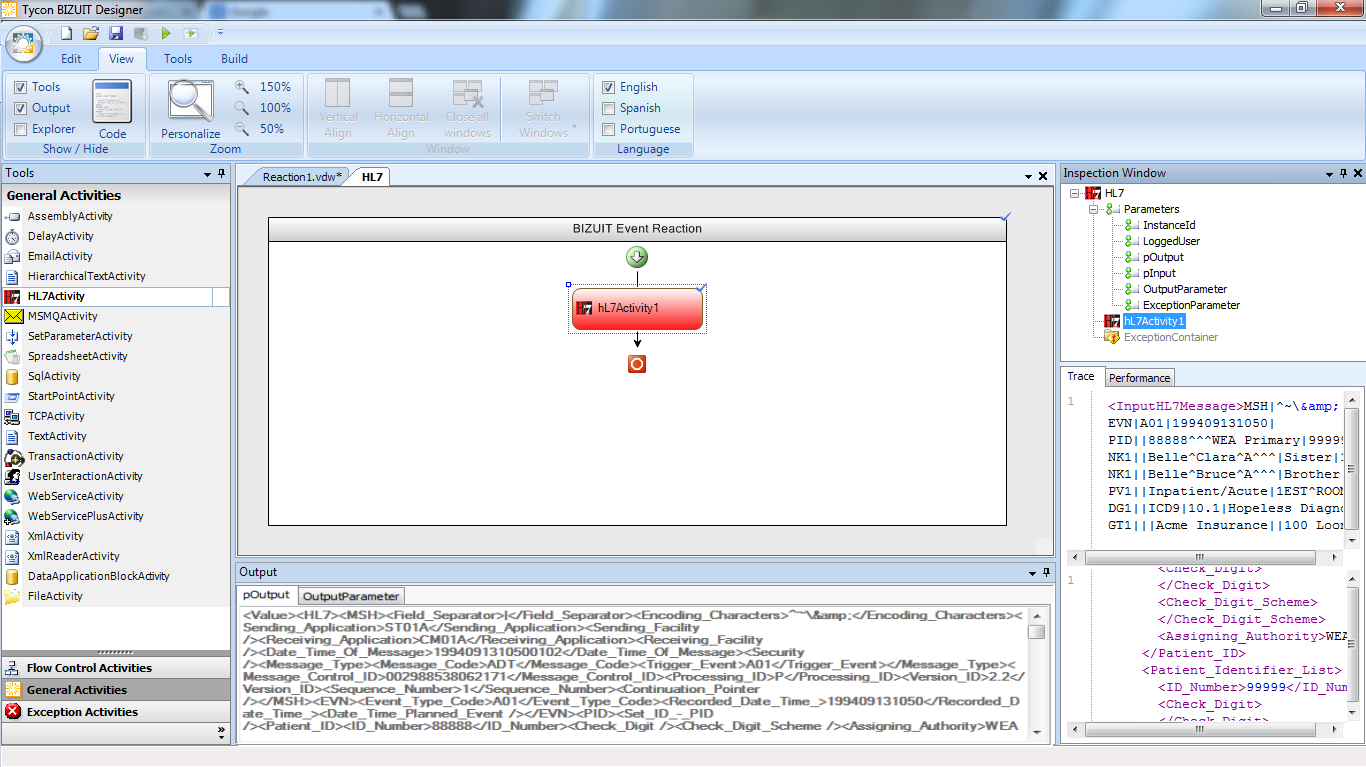Pick TCPActivity from toolbox
Screen dimensions: 1366x767
56,416
